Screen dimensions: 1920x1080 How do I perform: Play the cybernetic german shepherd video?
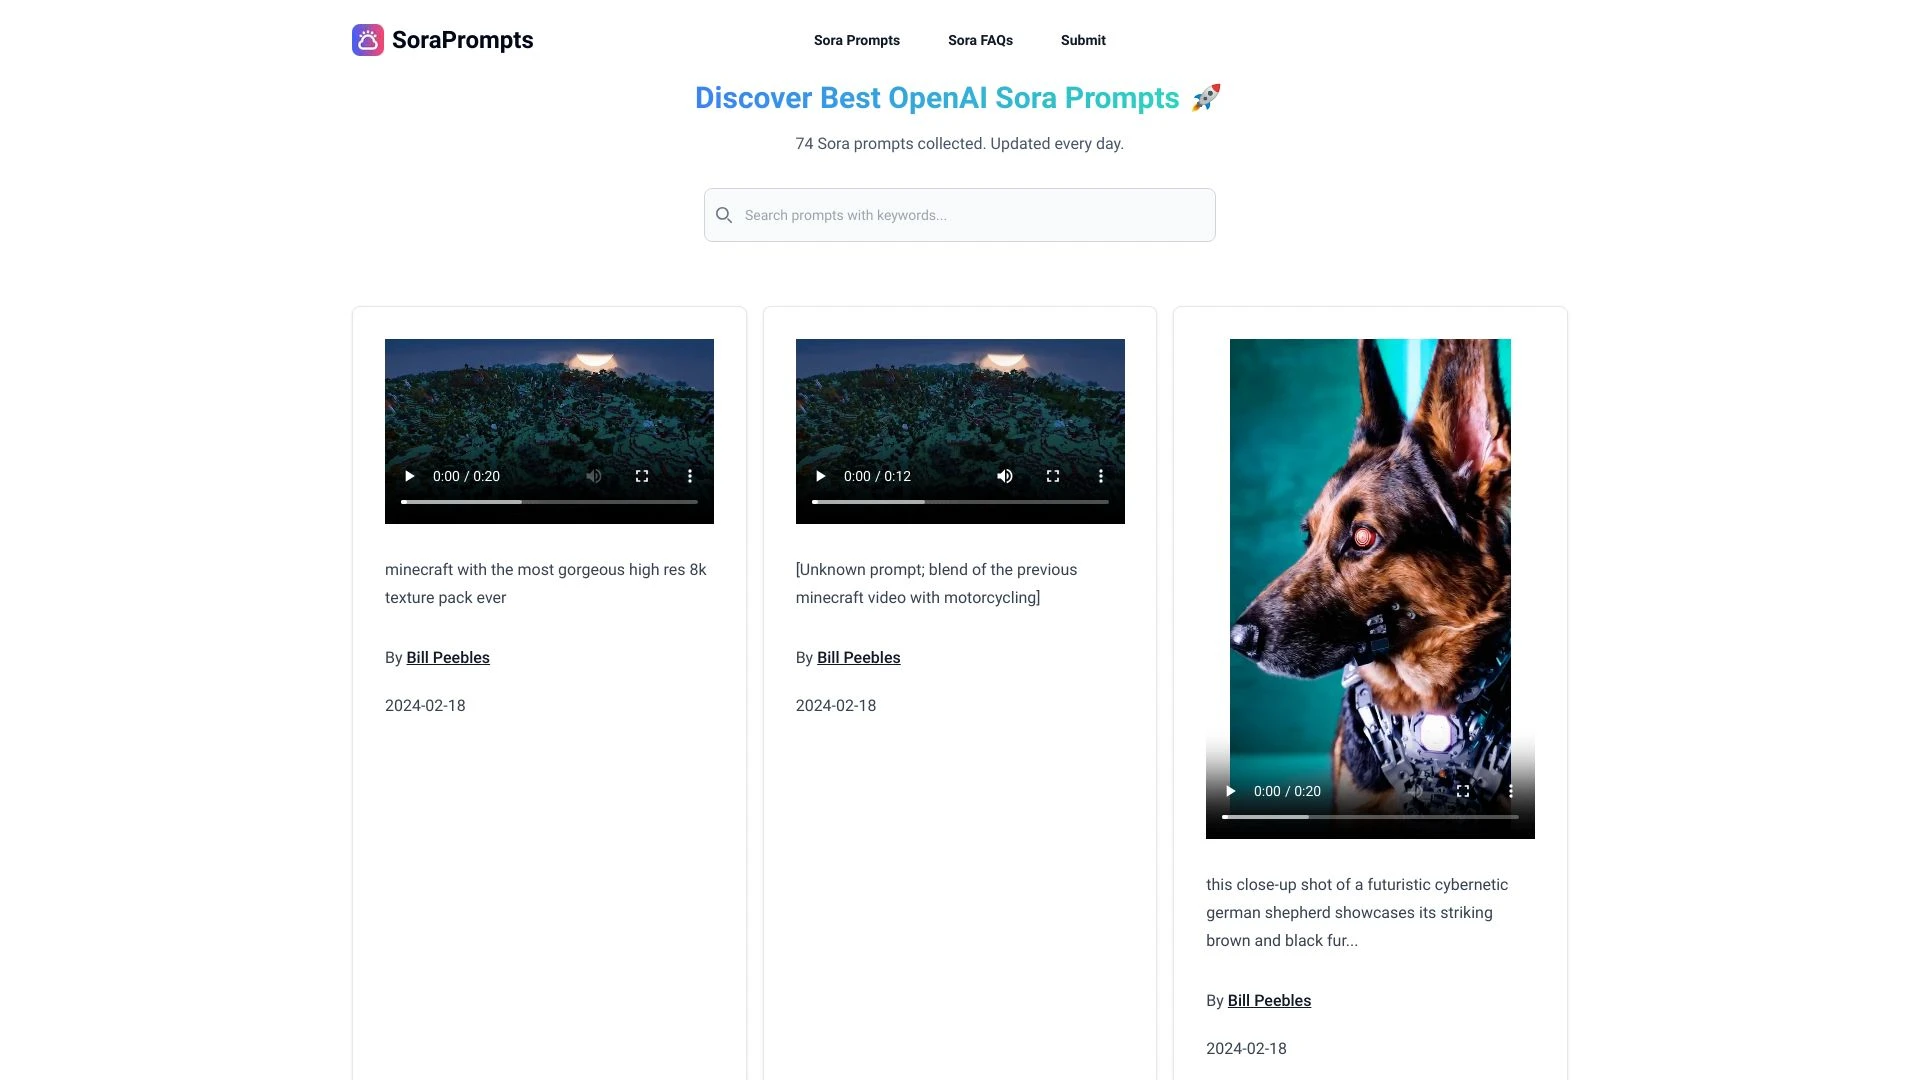point(1231,791)
